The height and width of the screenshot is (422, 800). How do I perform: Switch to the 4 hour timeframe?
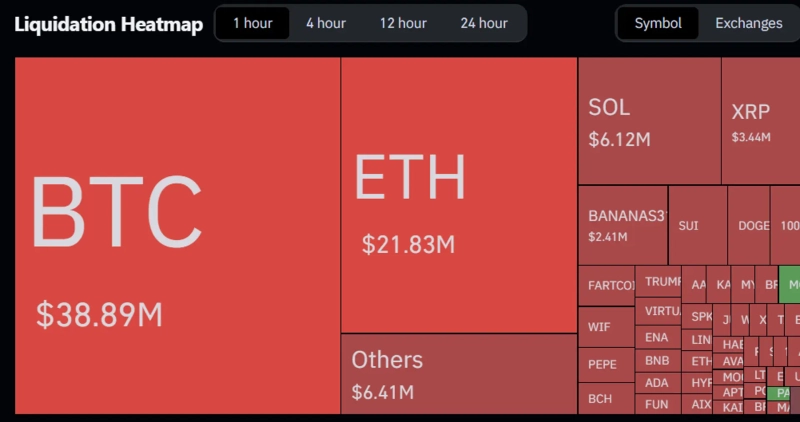pyautogui.click(x=326, y=23)
